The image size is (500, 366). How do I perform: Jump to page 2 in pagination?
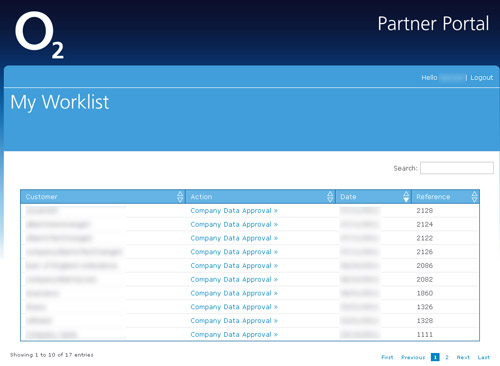[447, 357]
